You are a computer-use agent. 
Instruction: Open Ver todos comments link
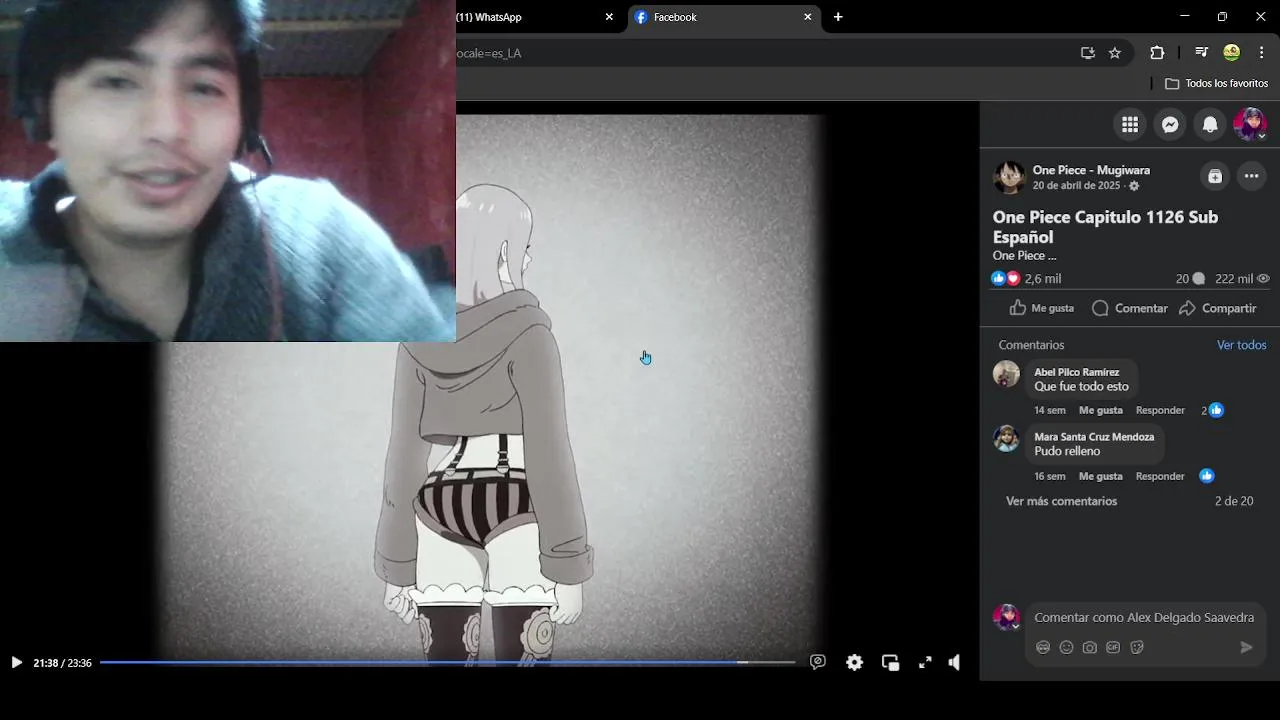(x=1241, y=345)
